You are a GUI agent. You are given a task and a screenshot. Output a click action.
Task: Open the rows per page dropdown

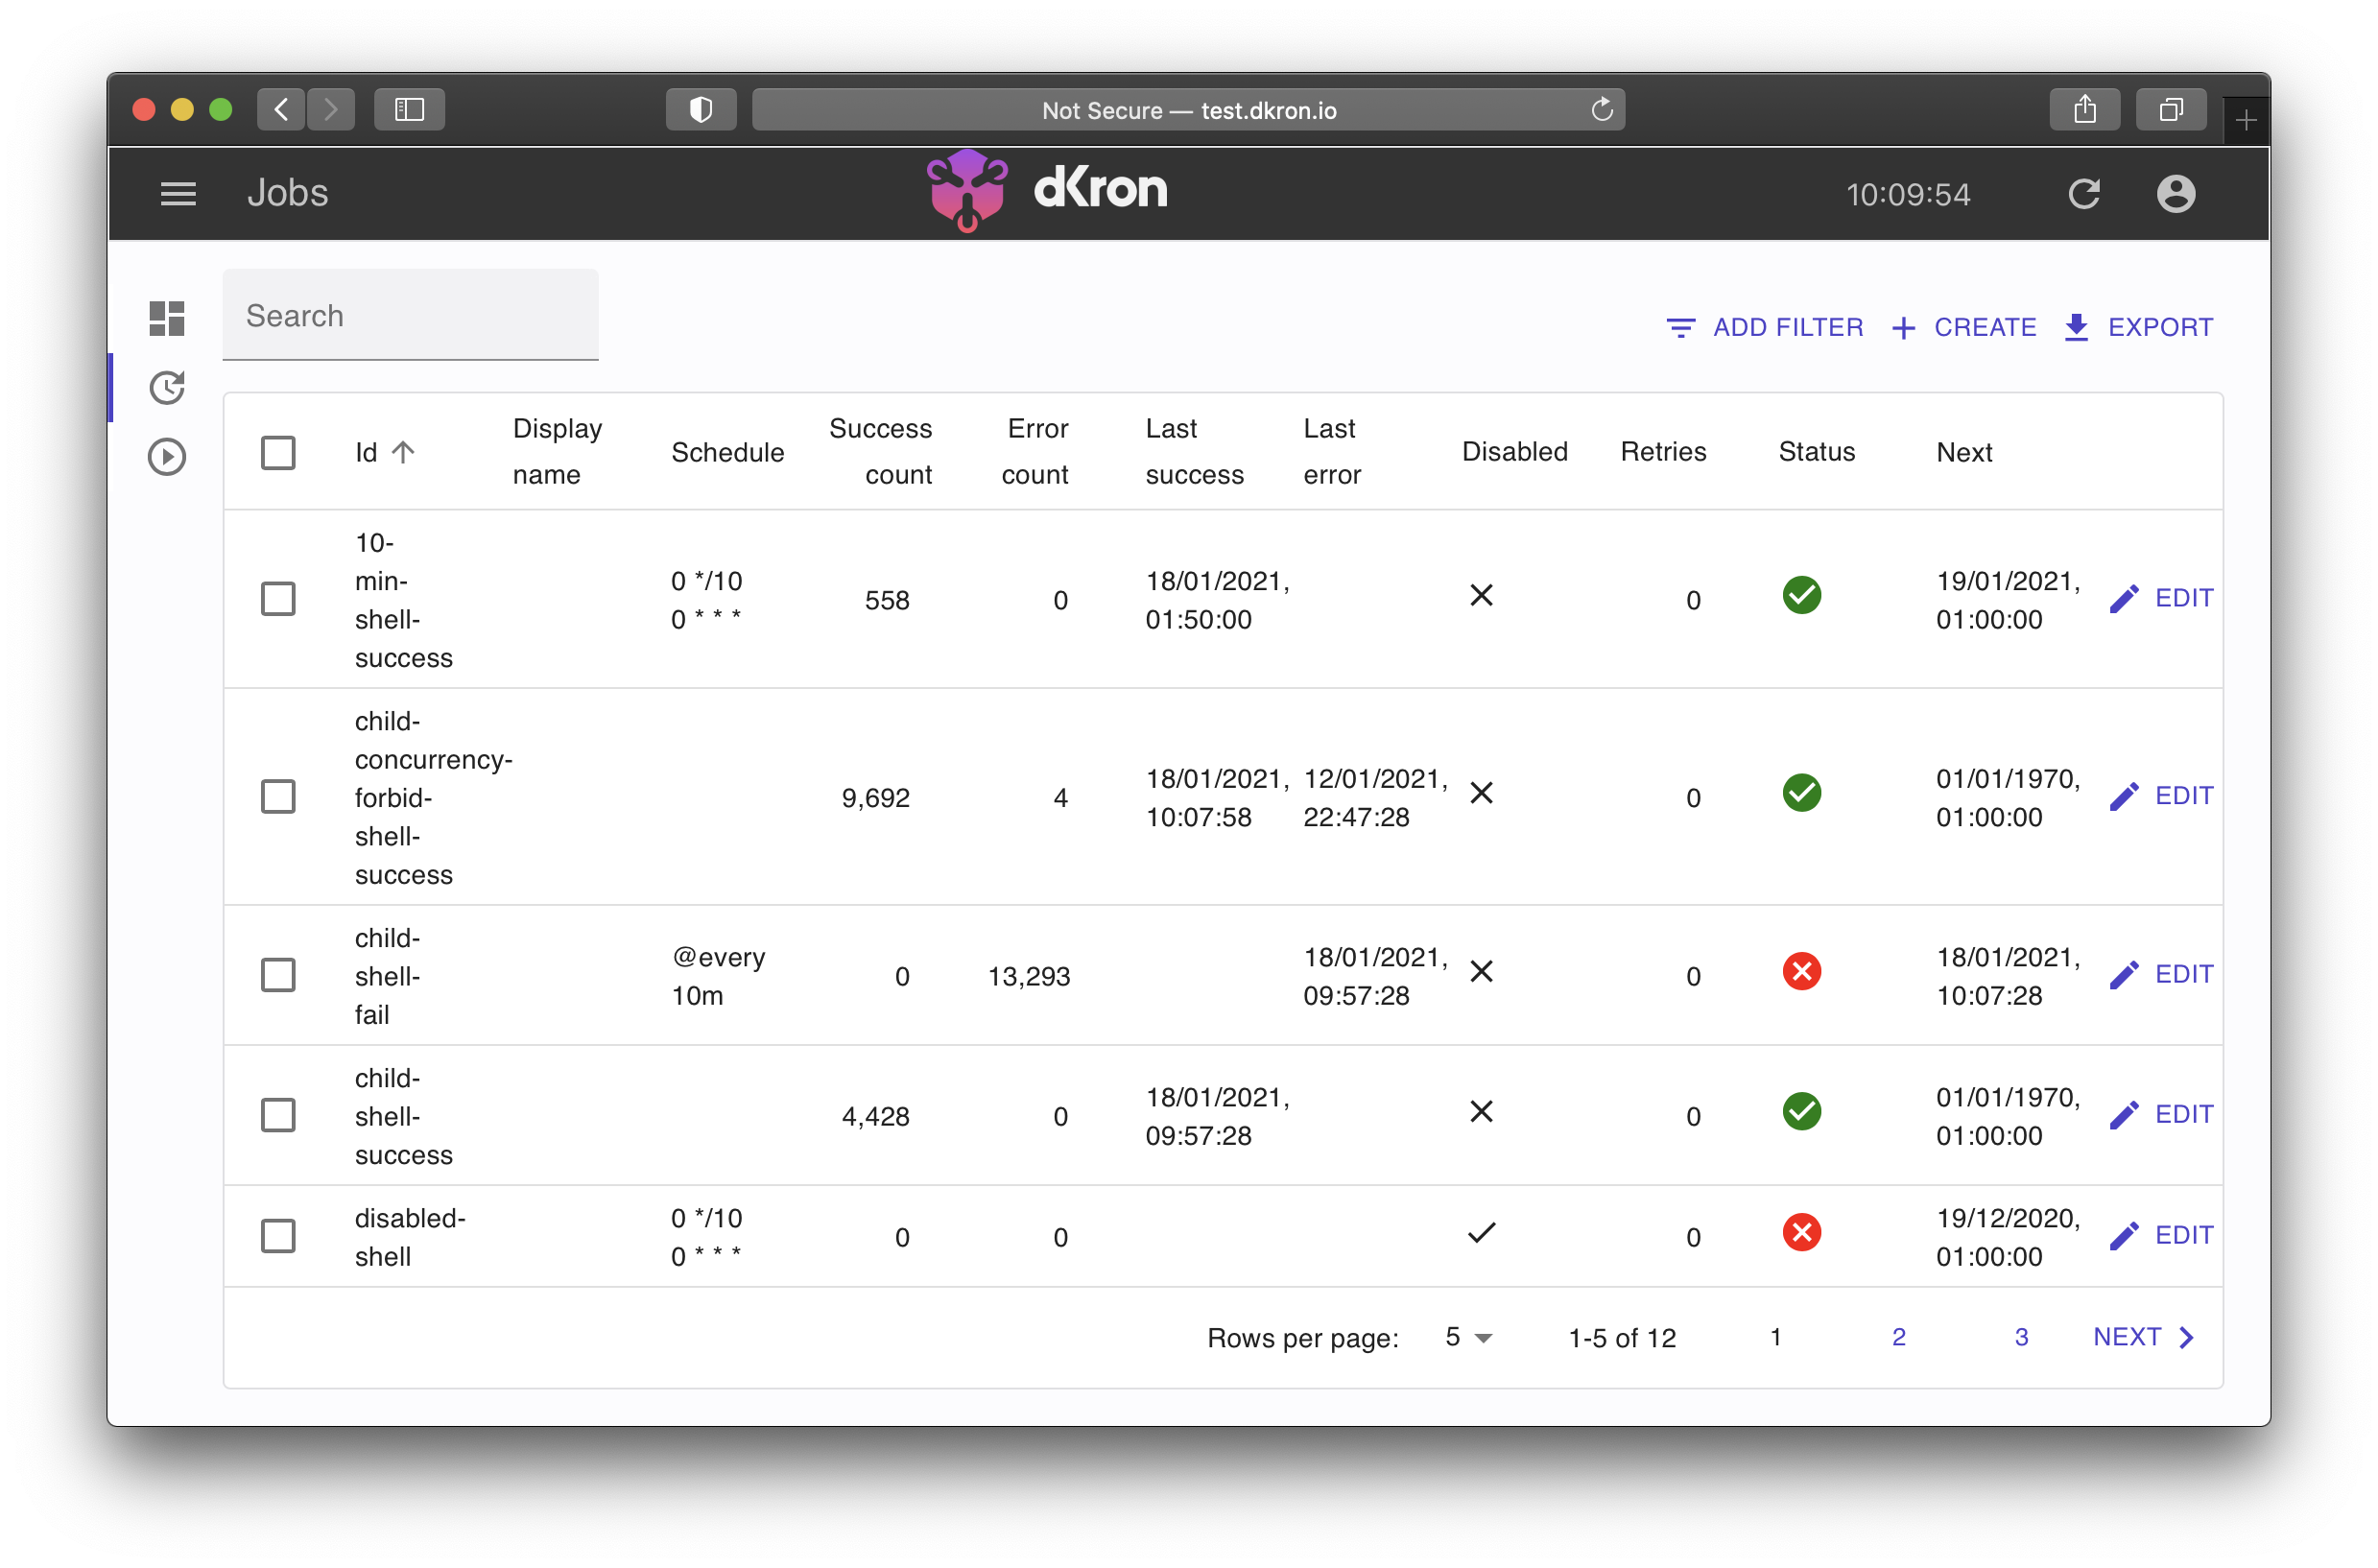pos(1466,1337)
